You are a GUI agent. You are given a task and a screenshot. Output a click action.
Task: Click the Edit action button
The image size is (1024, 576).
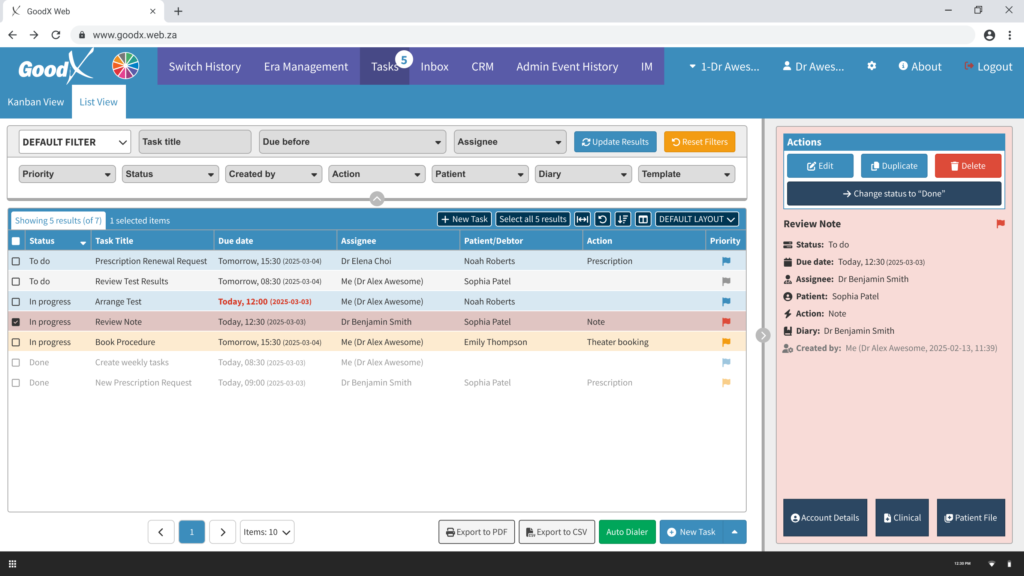point(820,166)
